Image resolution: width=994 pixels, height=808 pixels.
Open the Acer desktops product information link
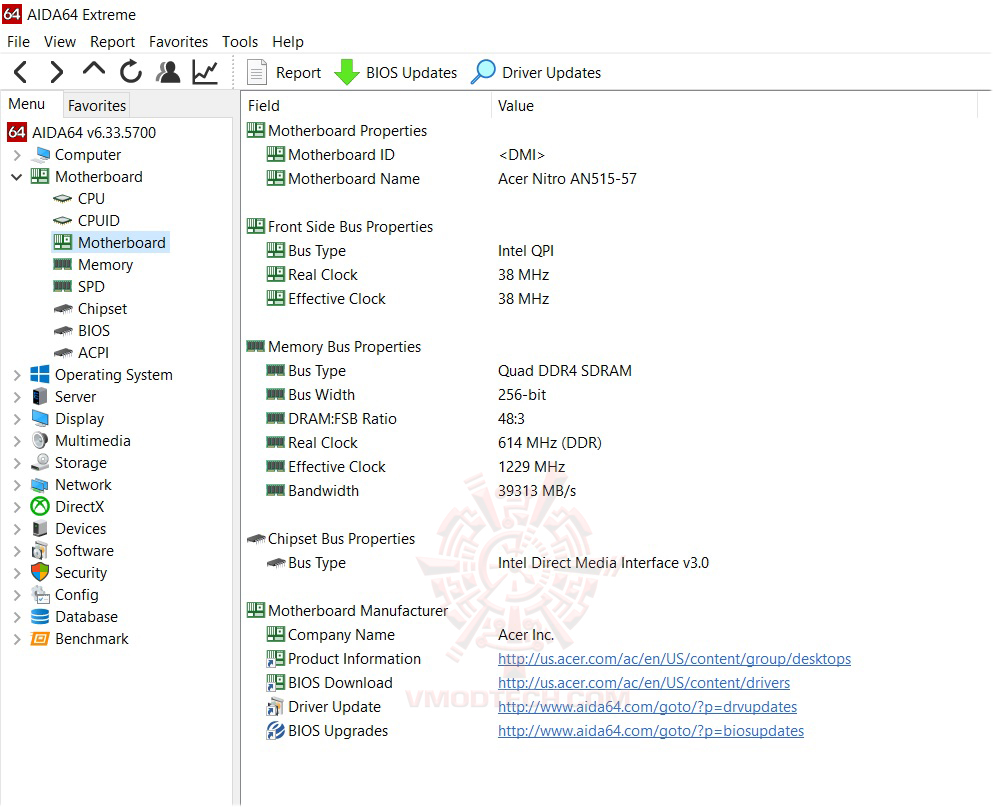coord(674,659)
